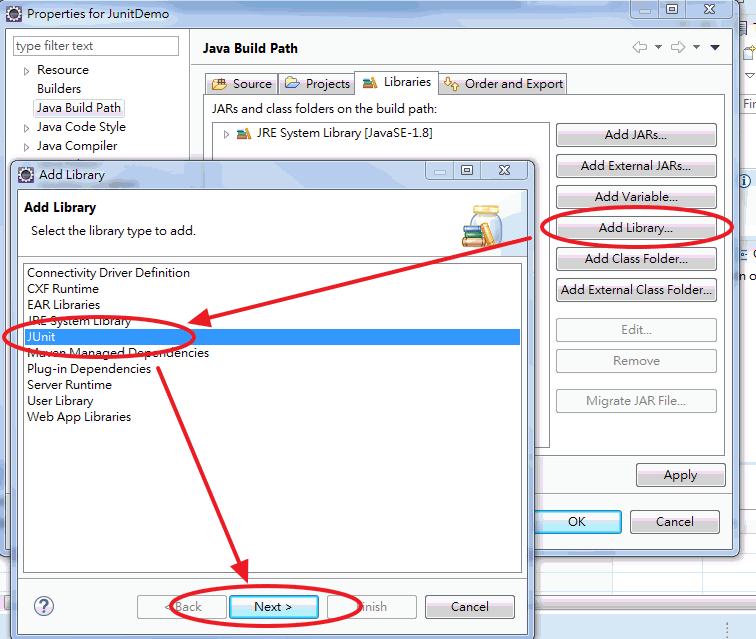
Task: Switch to the Order and Export tab
Action: (x=503, y=84)
